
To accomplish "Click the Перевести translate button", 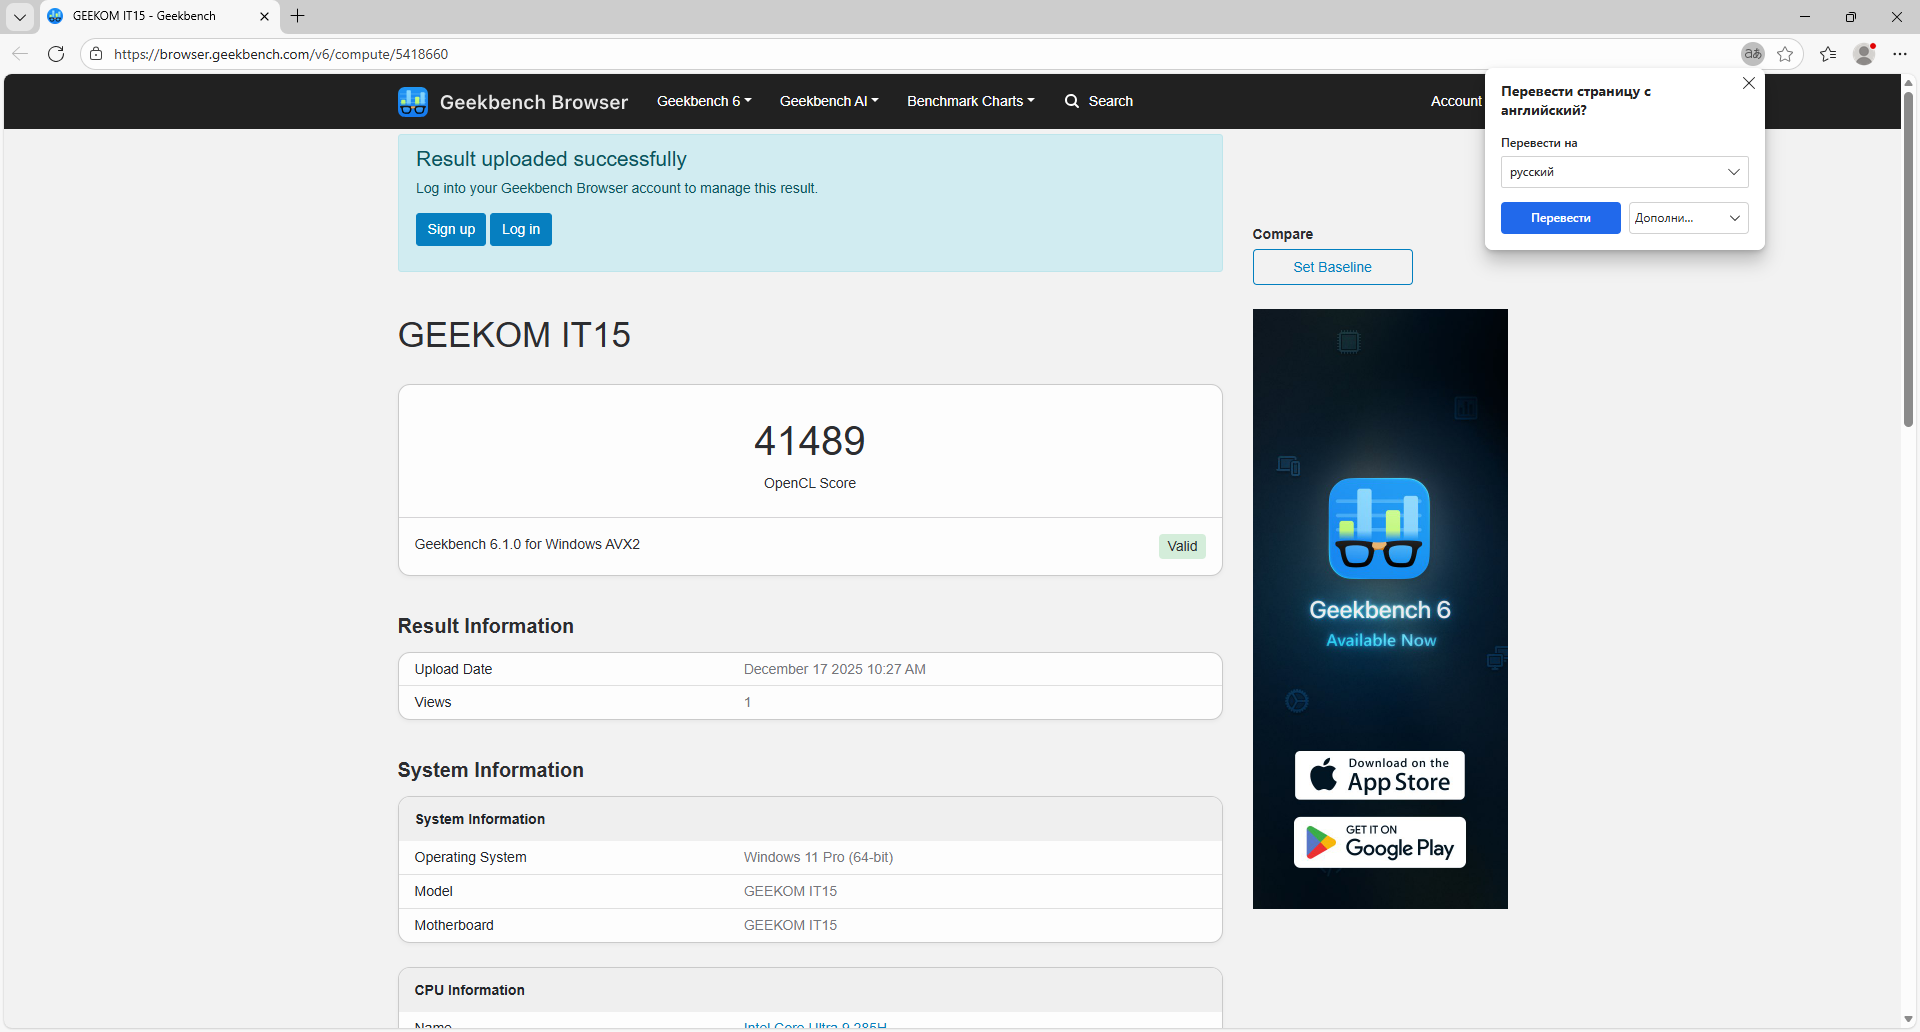I will (x=1560, y=218).
